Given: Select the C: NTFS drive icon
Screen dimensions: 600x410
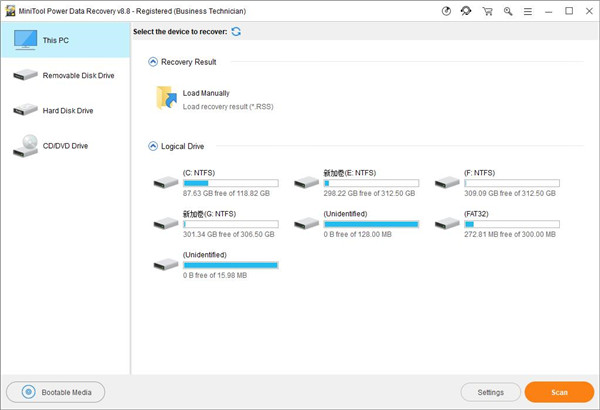Looking at the screenshot, I should pyautogui.click(x=166, y=183).
